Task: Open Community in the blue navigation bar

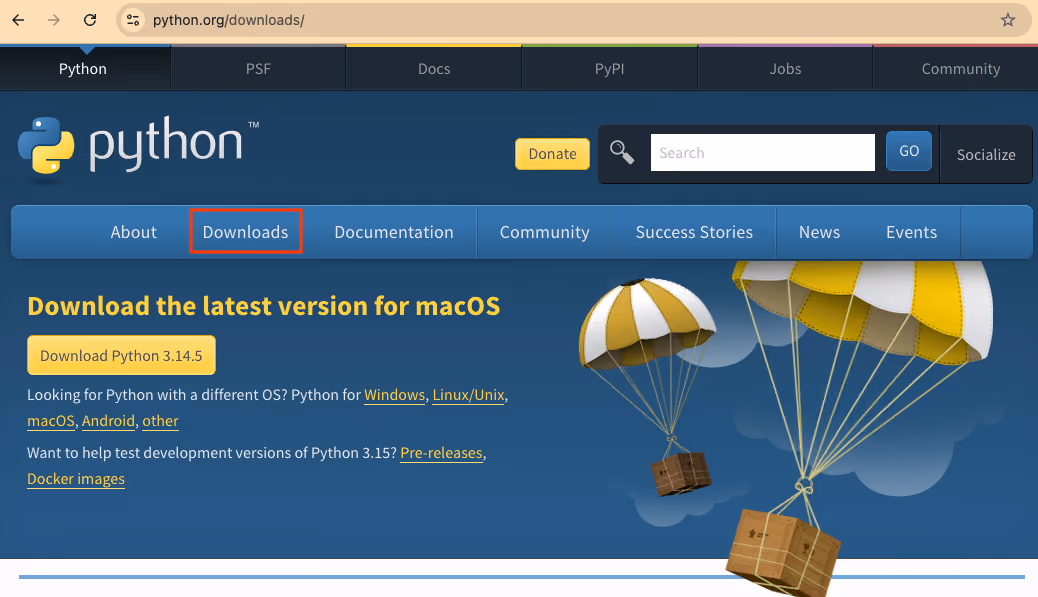Action: click(x=544, y=232)
